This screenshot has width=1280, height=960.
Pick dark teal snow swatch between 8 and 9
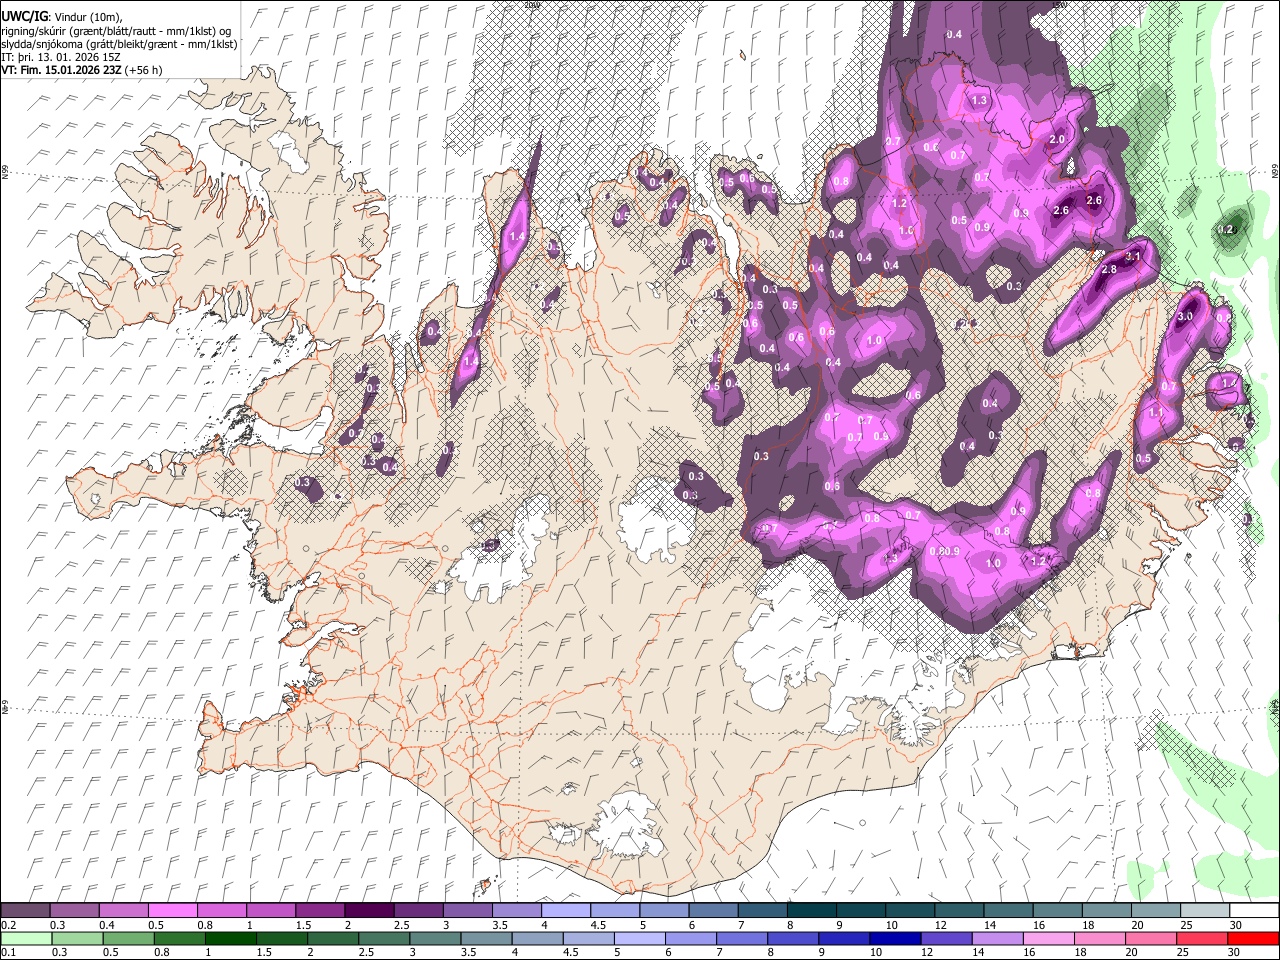tap(811, 911)
